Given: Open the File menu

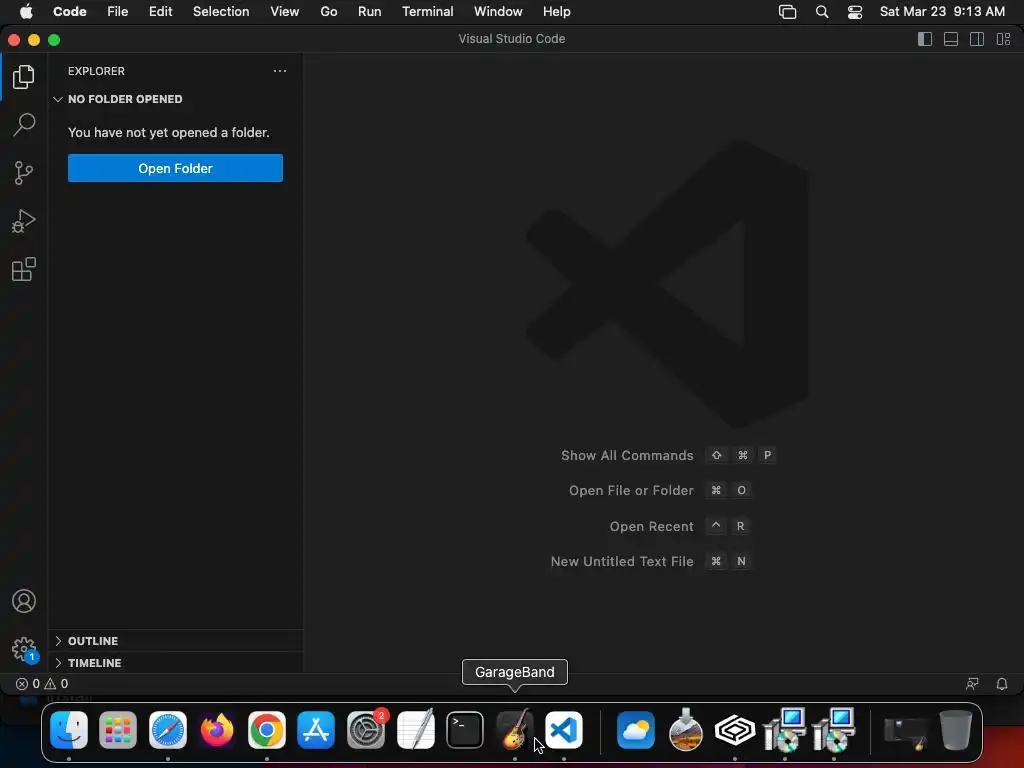Looking at the screenshot, I should [118, 12].
